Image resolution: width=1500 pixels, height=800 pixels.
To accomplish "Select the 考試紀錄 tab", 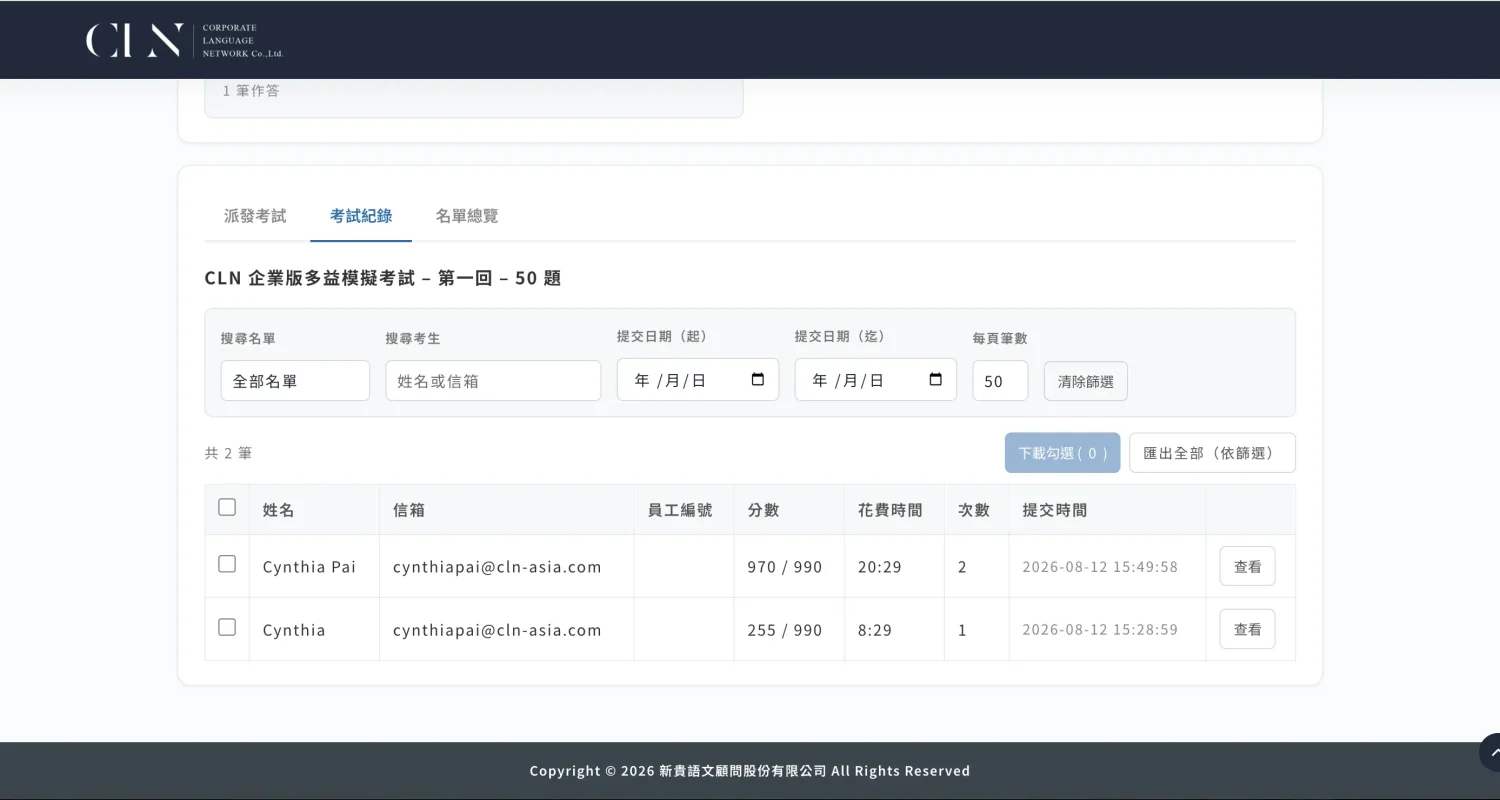I will click(x=361, y=216).
